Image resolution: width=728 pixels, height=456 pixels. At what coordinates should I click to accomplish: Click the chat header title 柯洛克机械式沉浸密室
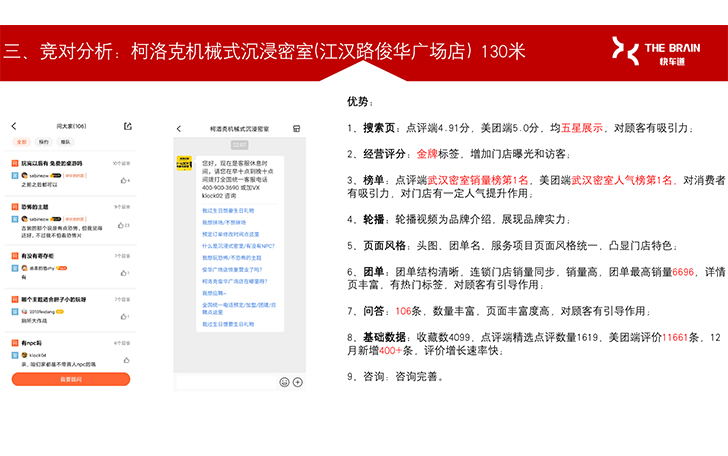240,129
